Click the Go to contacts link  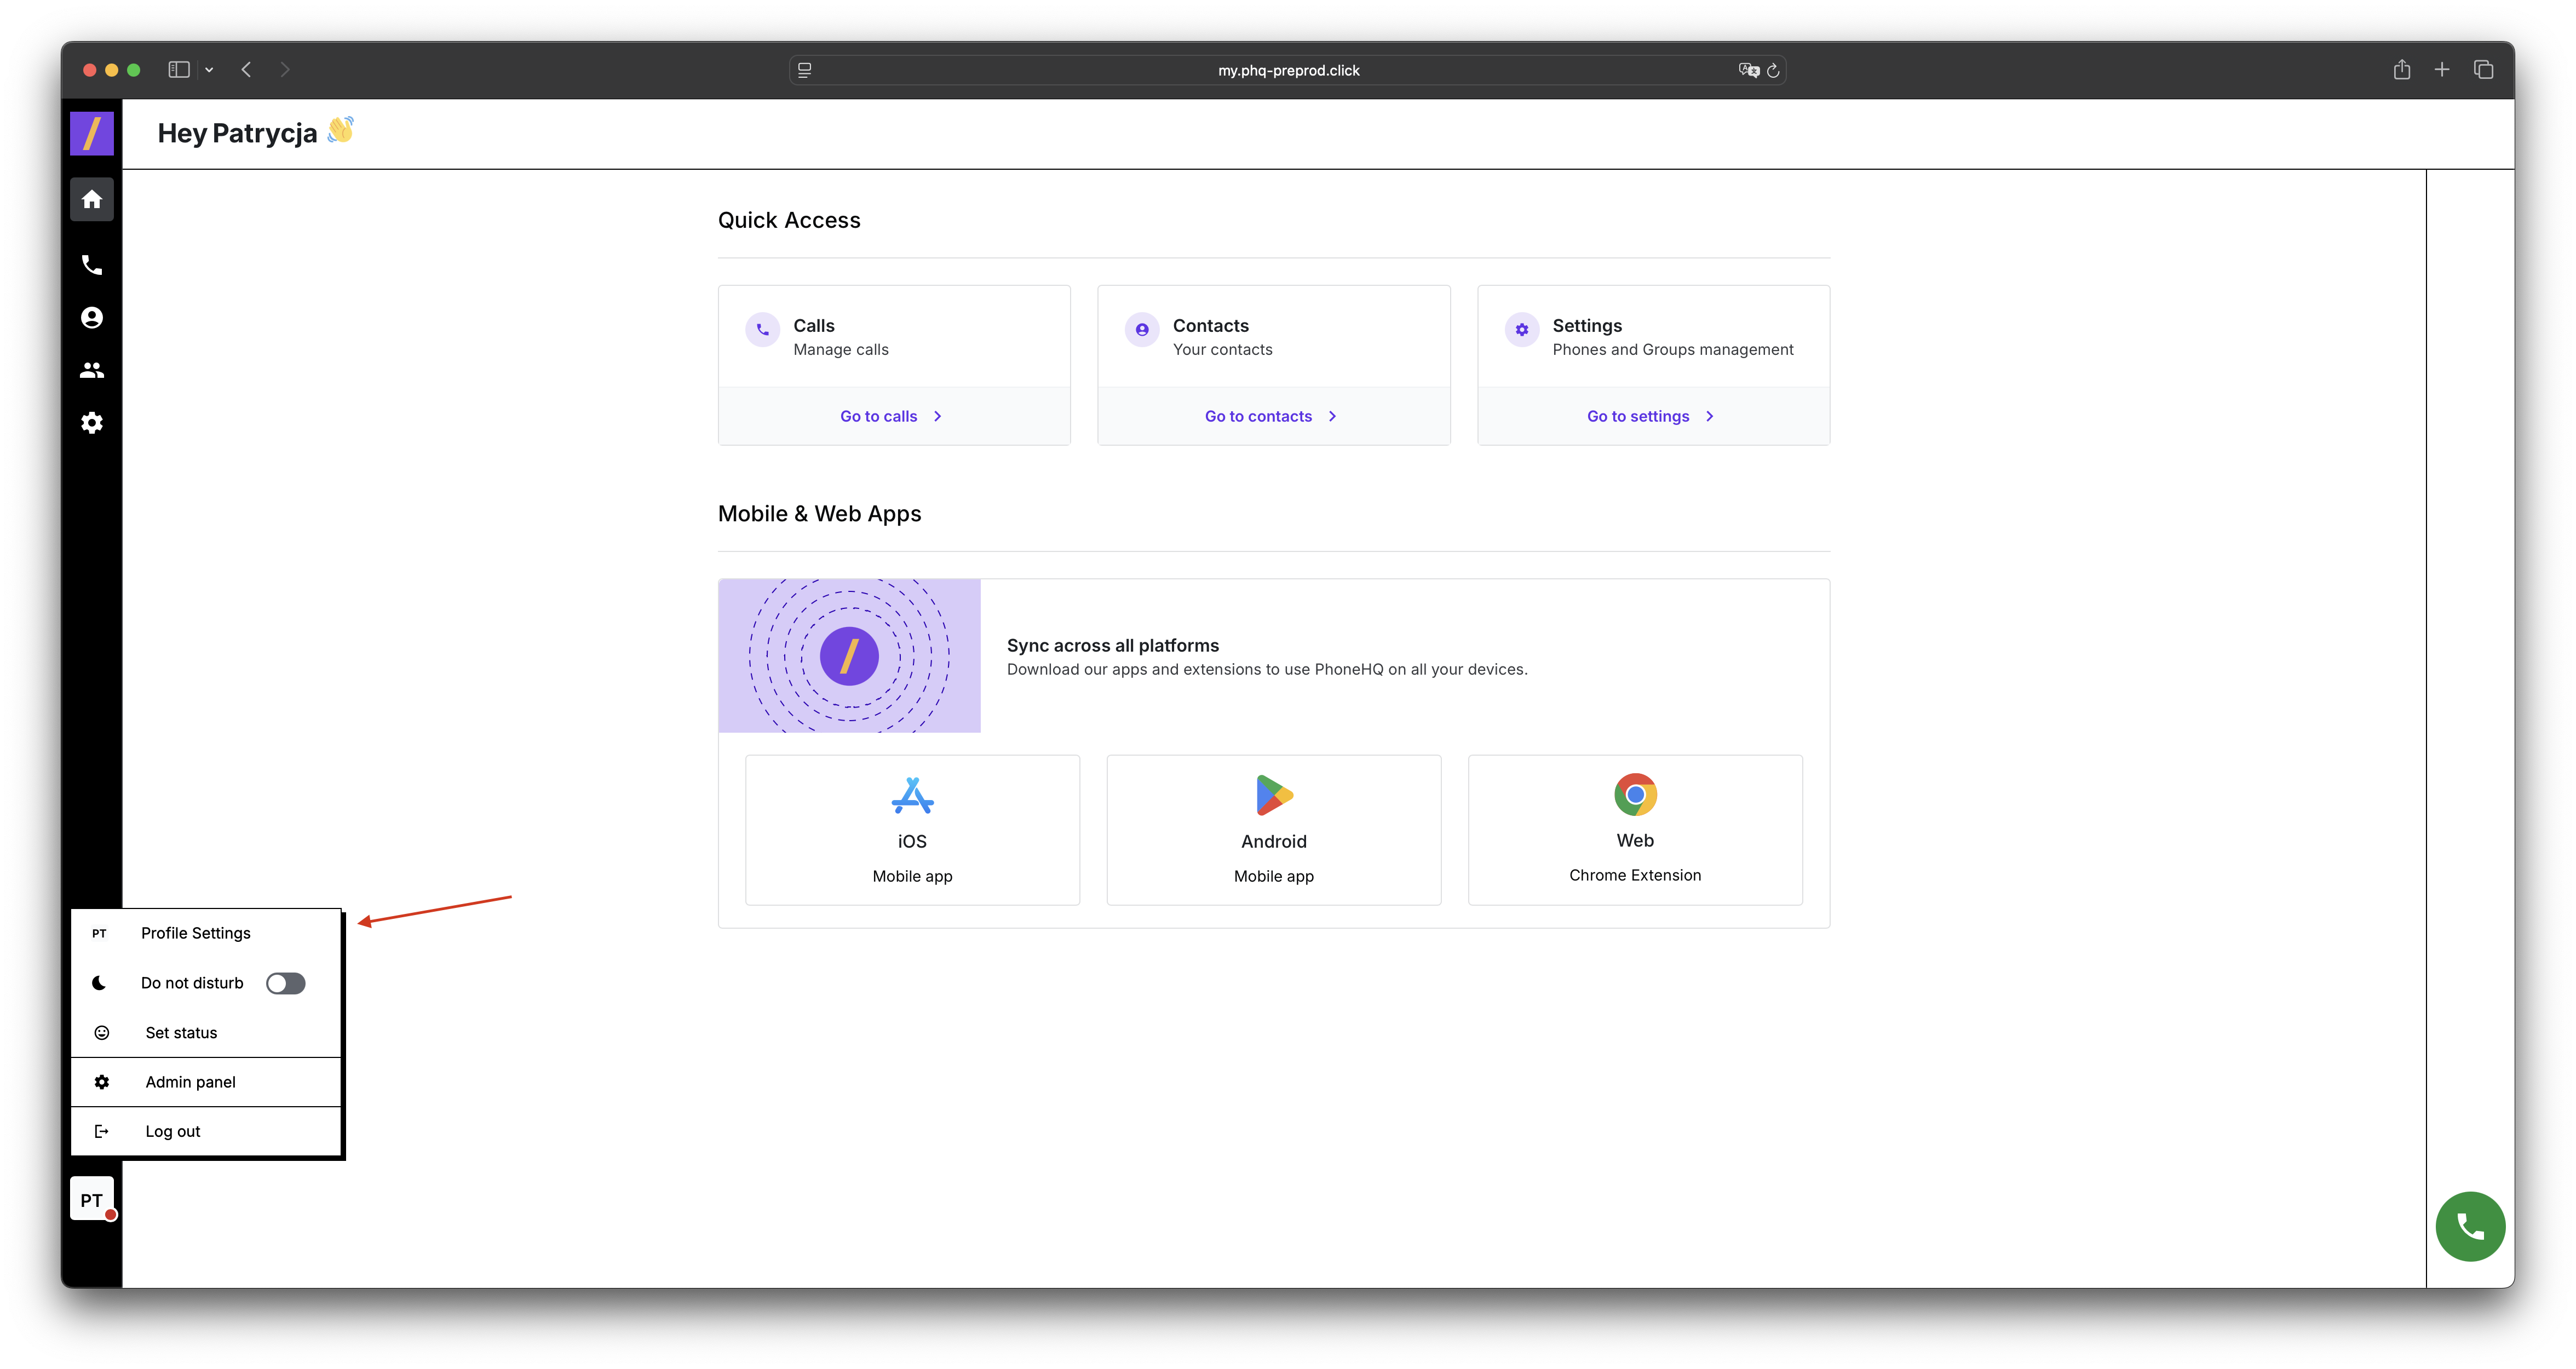tap(1258, 416)
